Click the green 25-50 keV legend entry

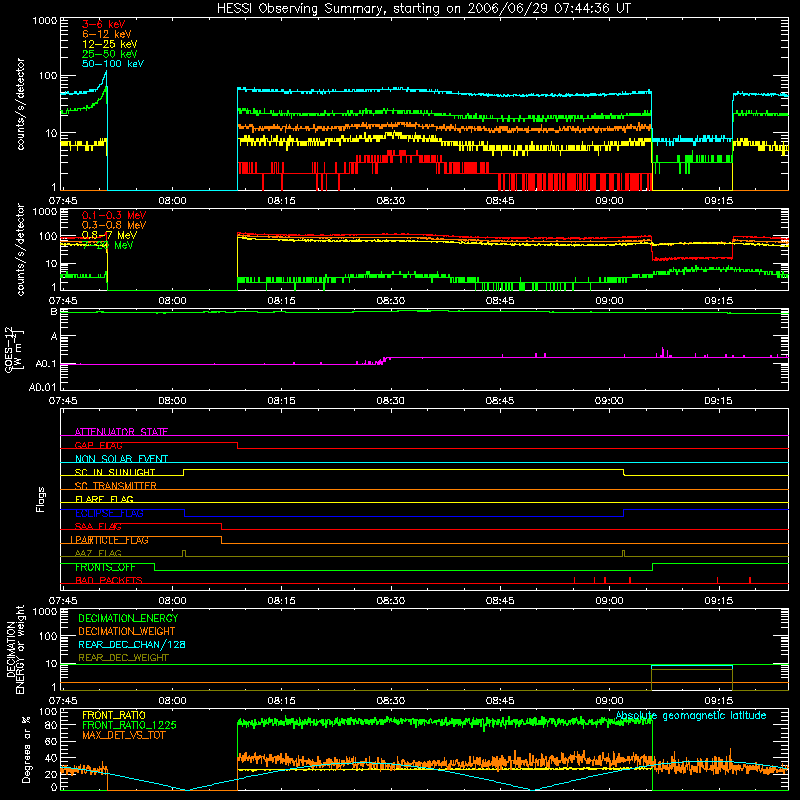tap(110, 54)
